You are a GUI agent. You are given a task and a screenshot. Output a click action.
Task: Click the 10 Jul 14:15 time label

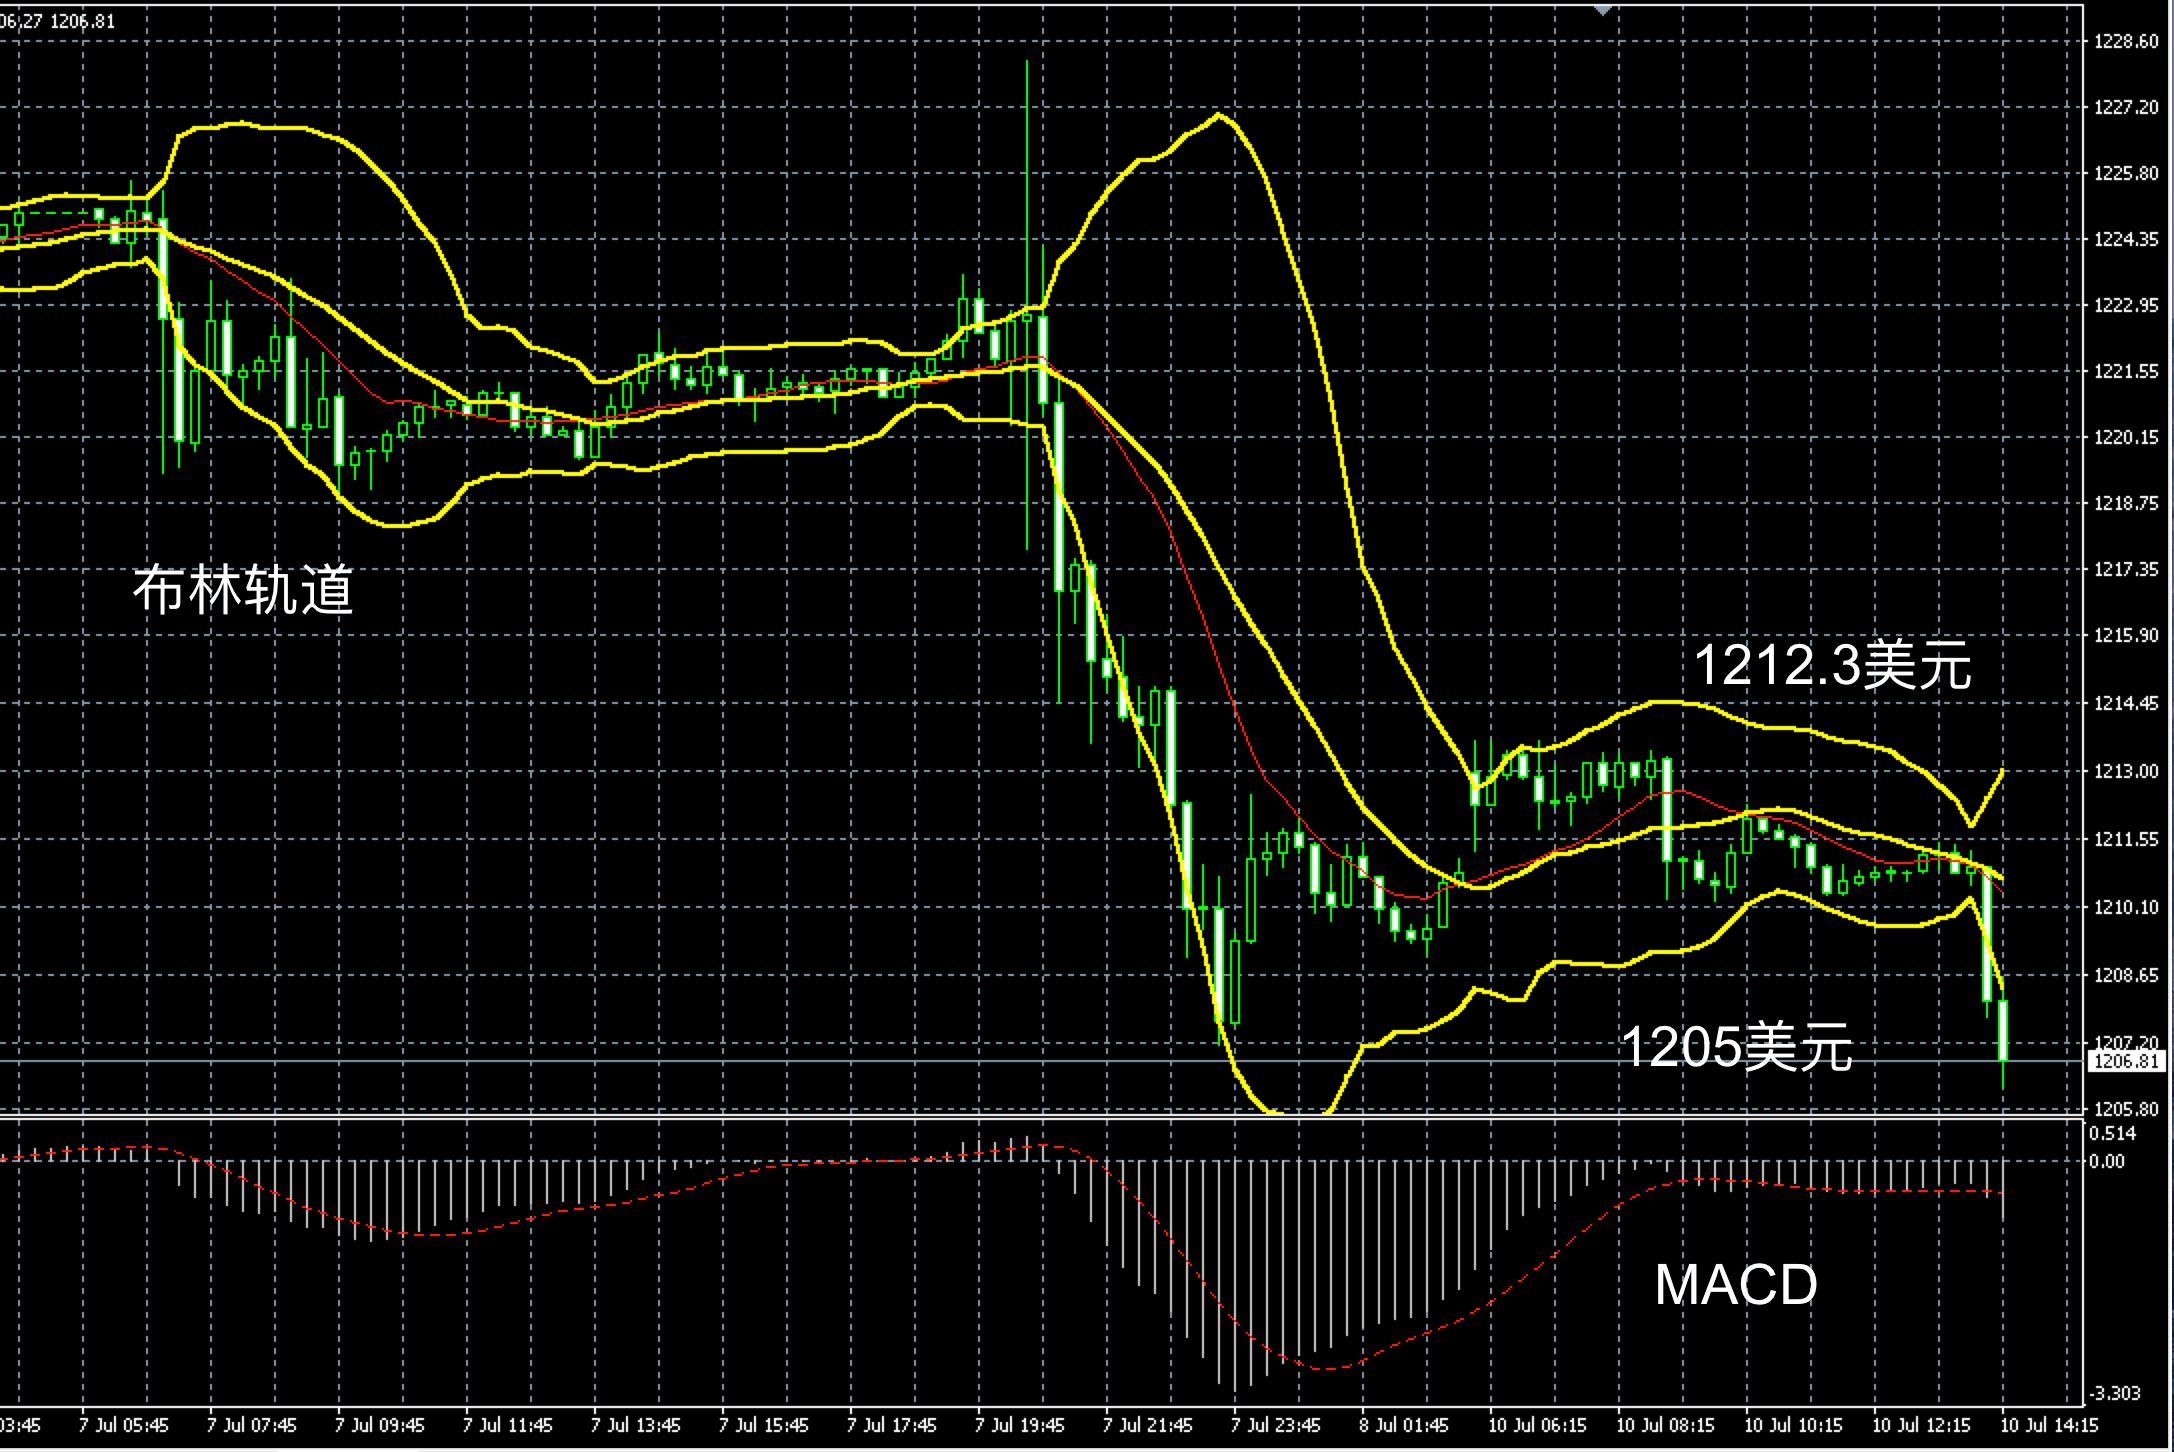tap(2048, 1425)
